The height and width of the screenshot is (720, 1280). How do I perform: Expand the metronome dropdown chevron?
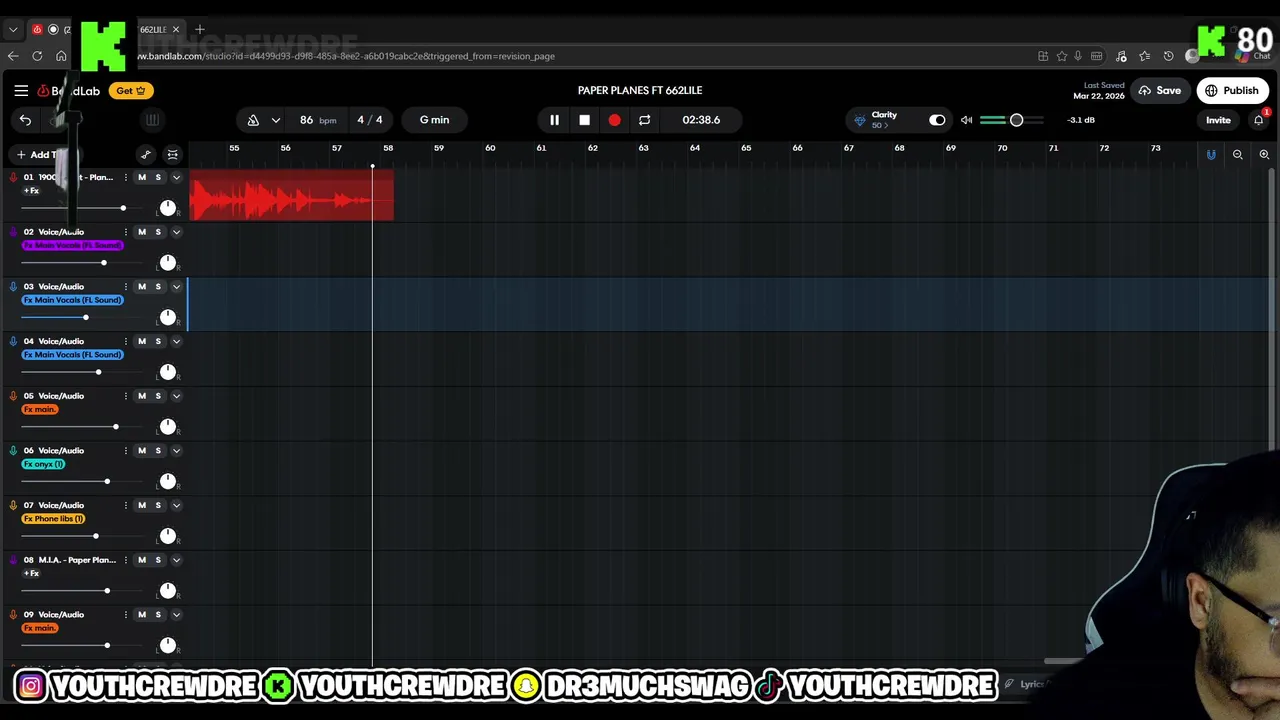tap(275, 120)
